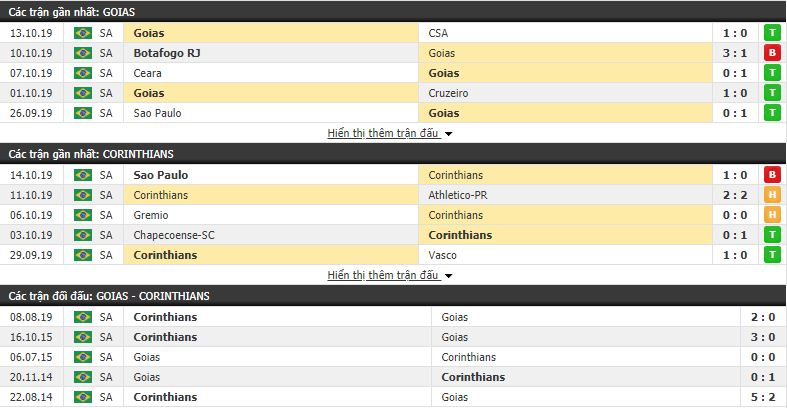Expand more Goias matches via arrow
787x408 pixels.
click(449, 134)
